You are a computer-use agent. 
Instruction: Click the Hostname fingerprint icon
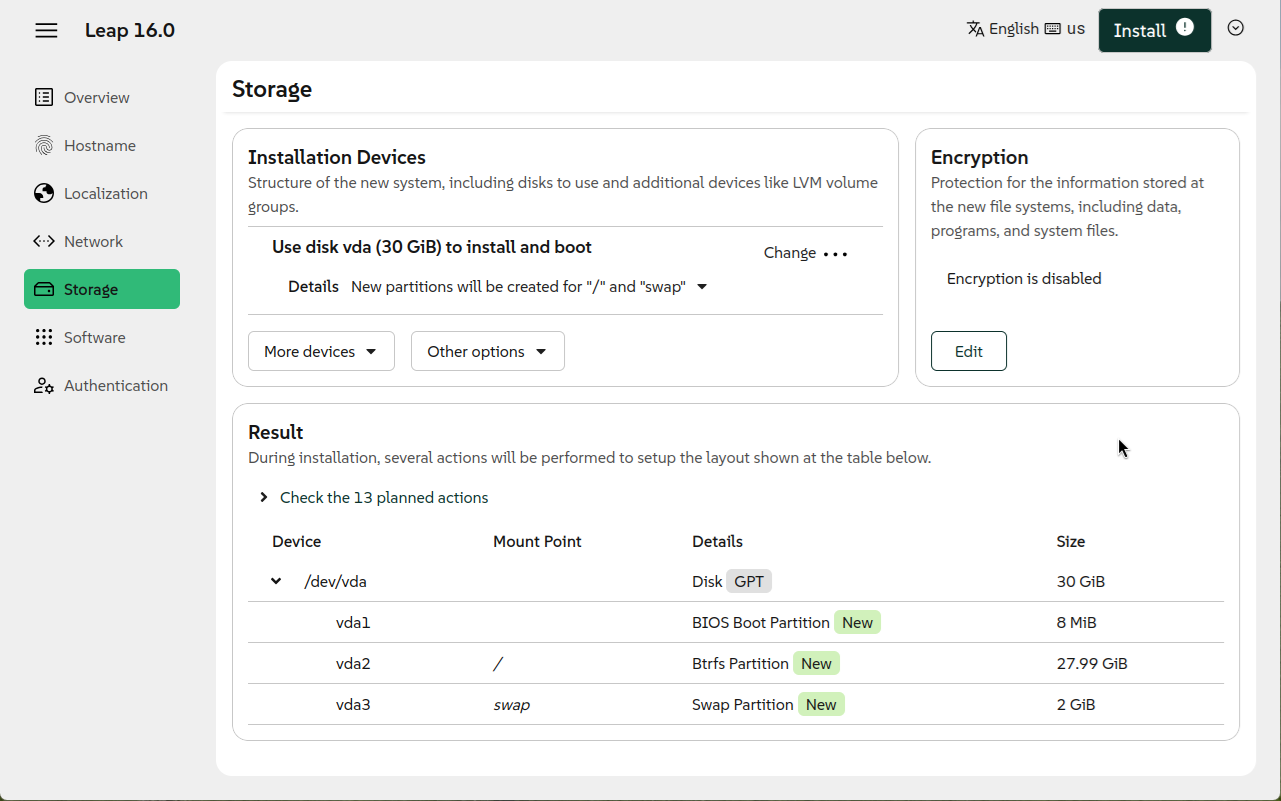click(x=44, y=145)
